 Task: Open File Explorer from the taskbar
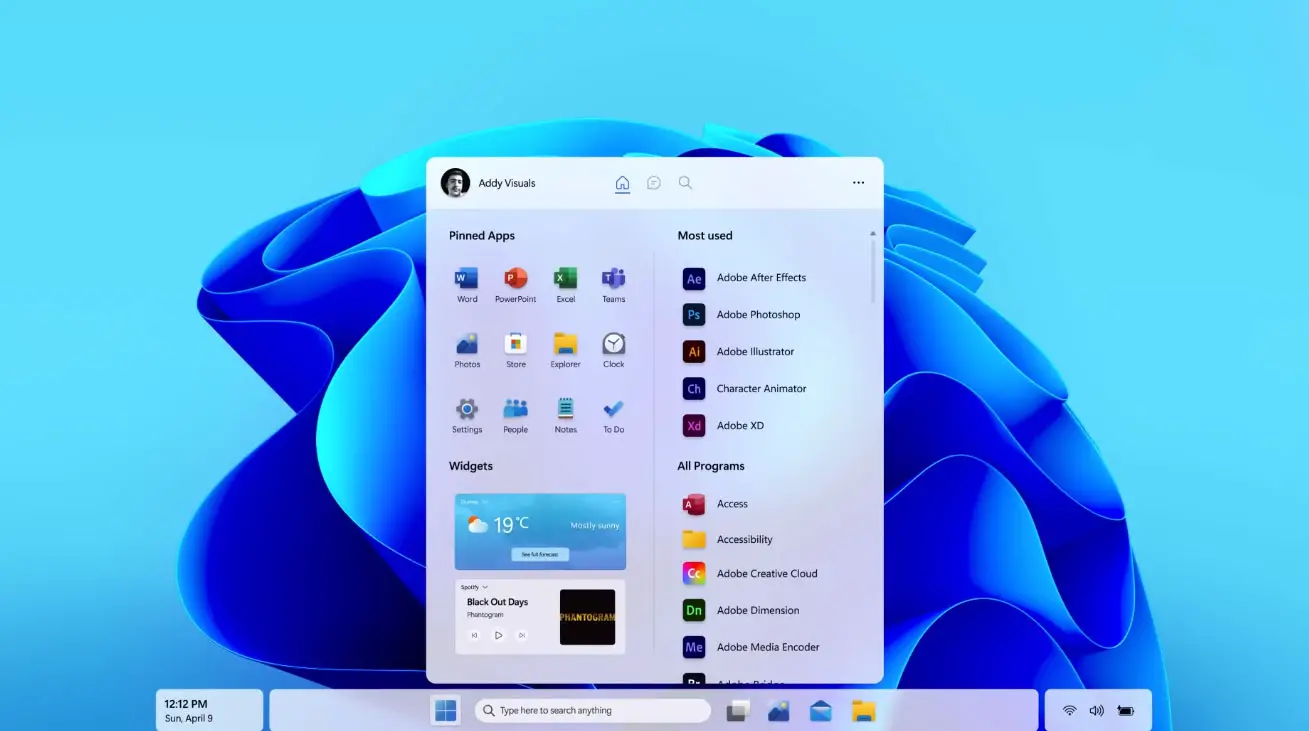(x=864, y=710)
